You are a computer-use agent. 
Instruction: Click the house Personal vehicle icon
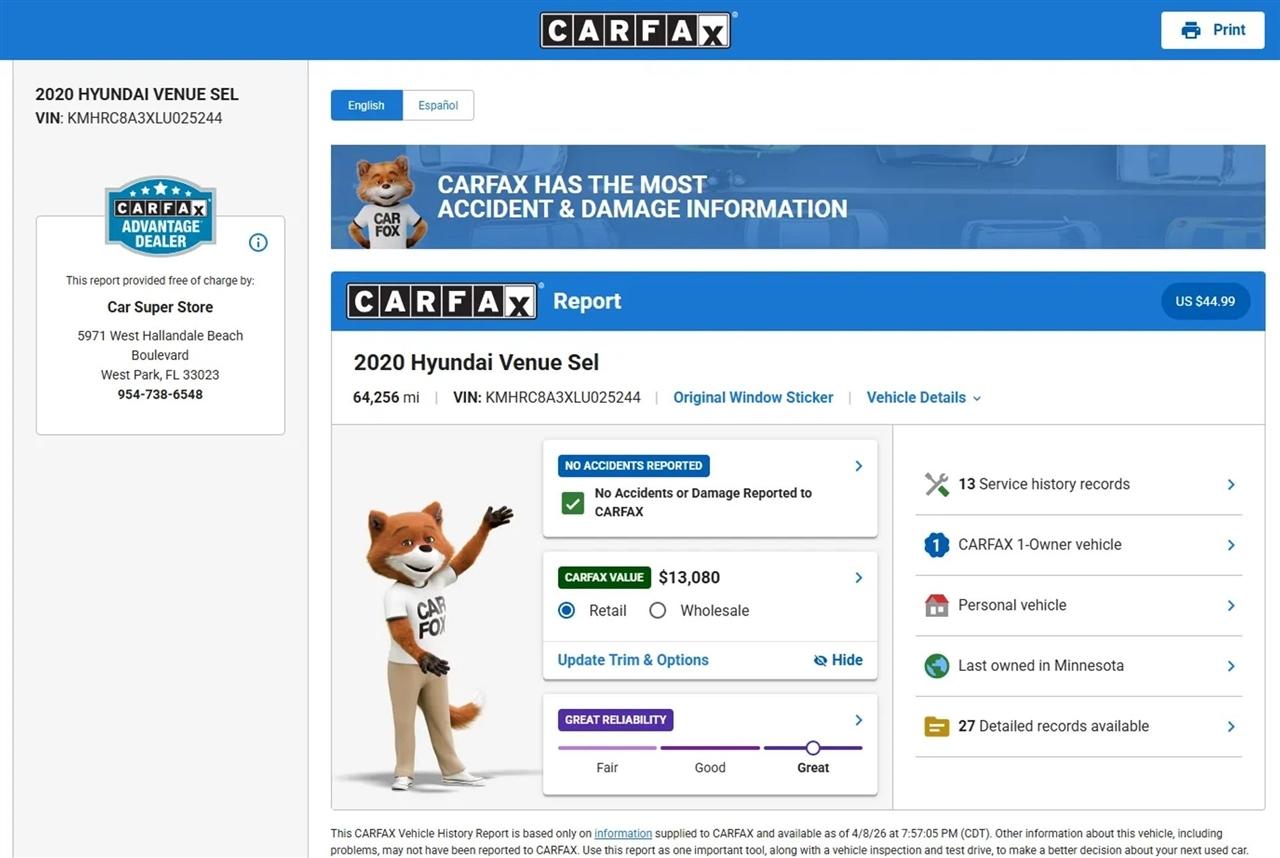click(936, 605)
